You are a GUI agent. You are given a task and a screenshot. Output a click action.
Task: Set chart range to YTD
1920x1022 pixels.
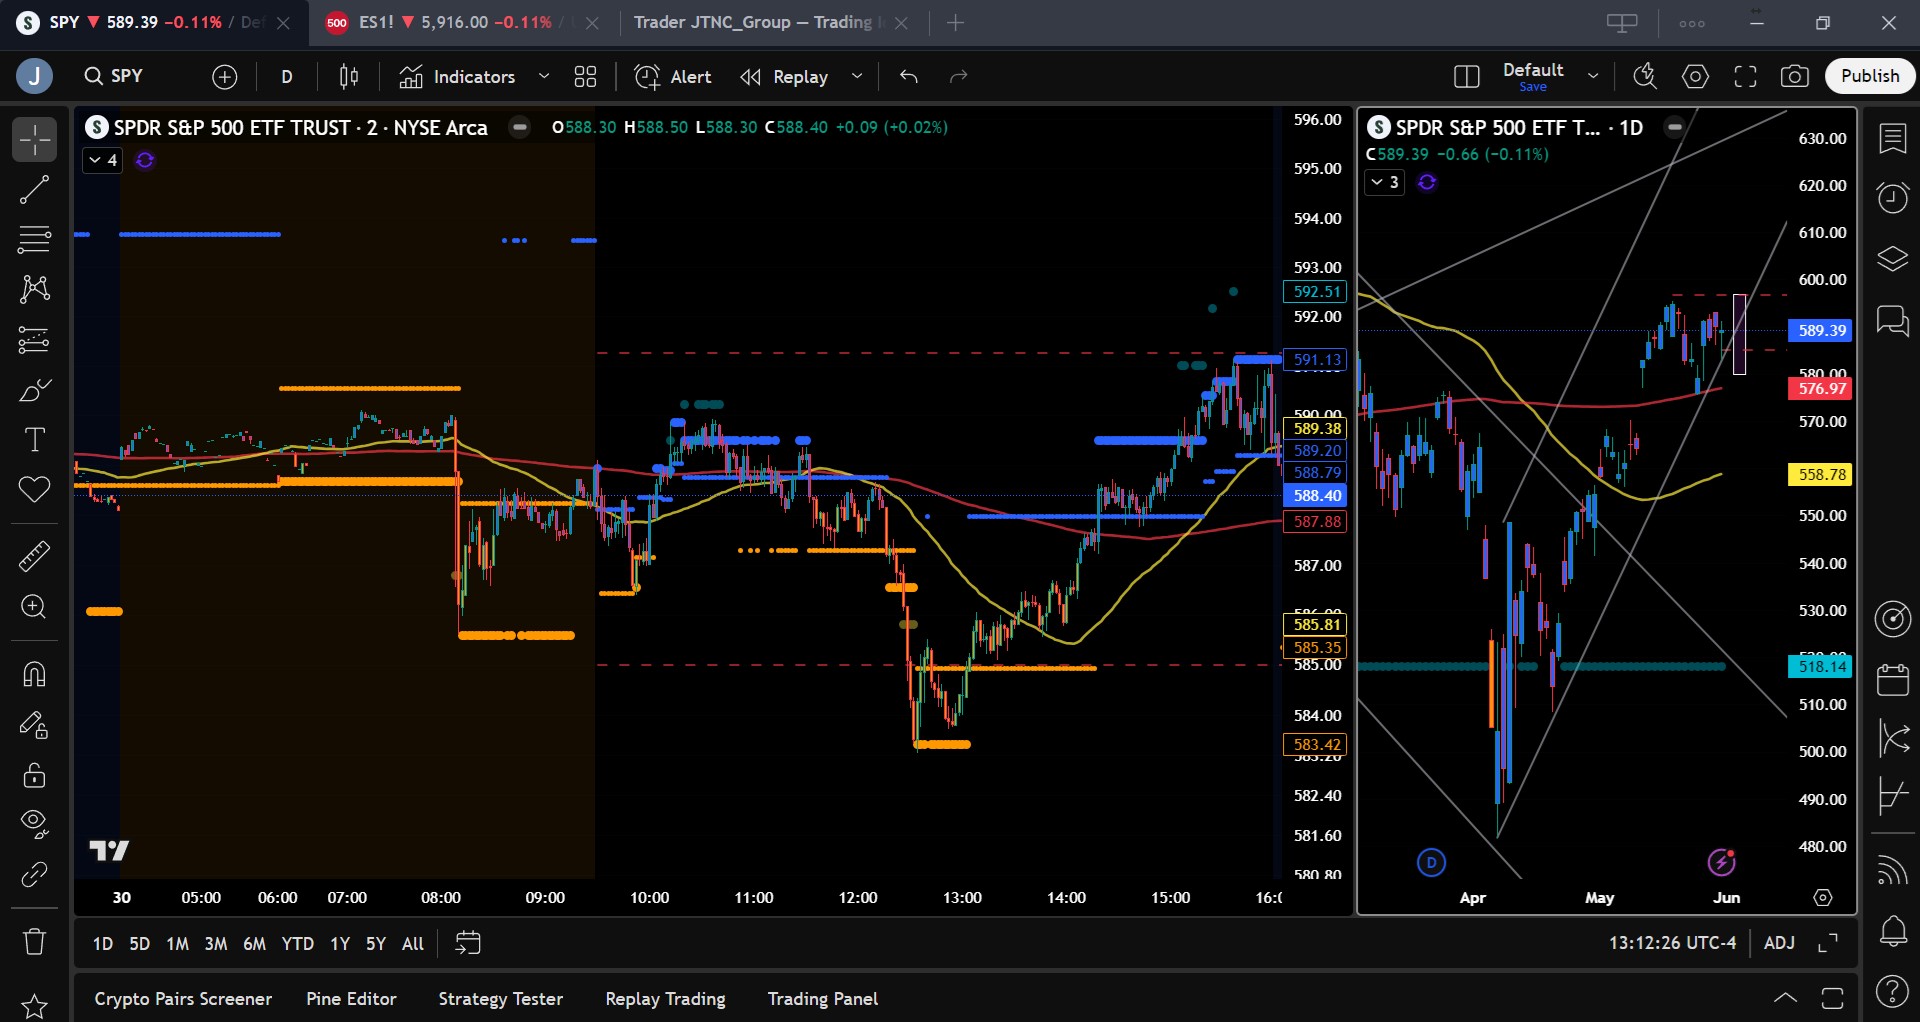coord(297,943)
